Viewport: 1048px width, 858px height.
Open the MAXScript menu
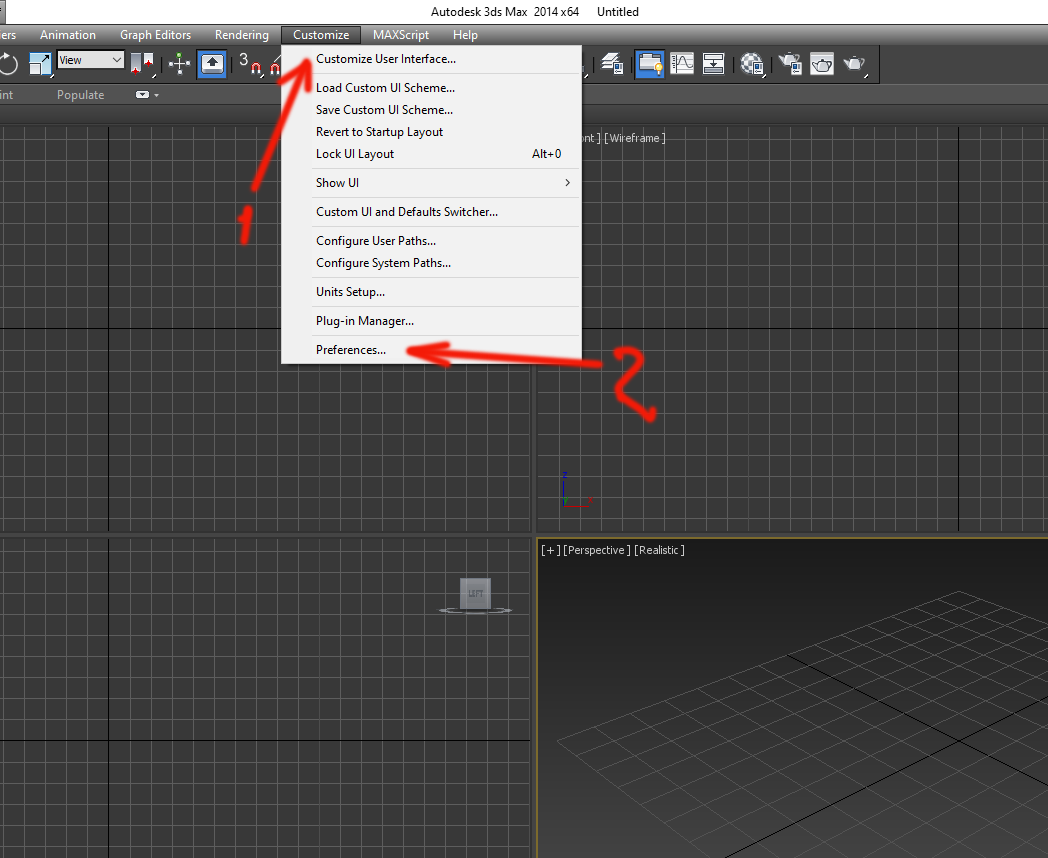[400, 35]
